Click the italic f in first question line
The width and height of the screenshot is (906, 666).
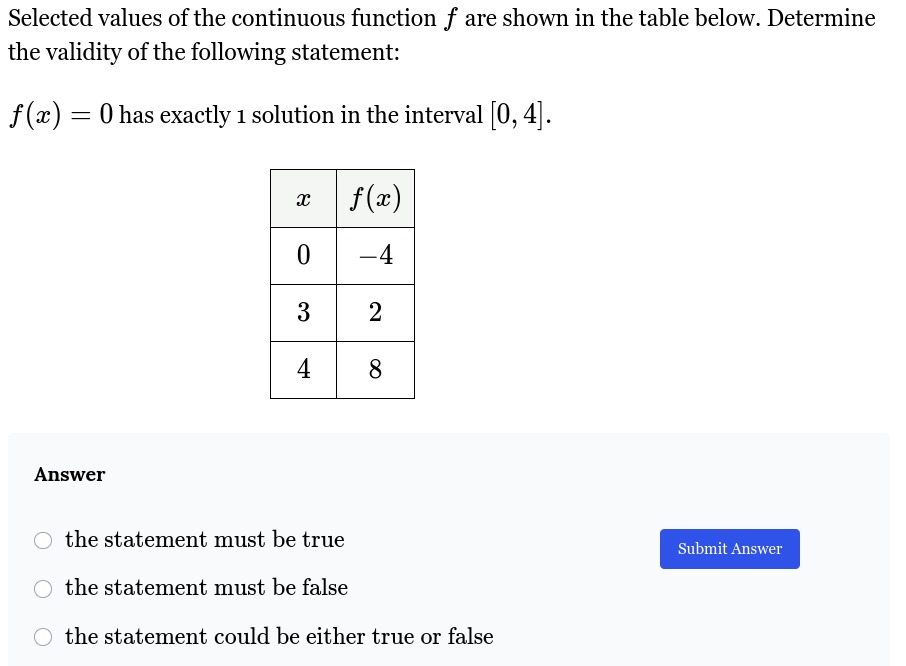click(x=450, y=18)
